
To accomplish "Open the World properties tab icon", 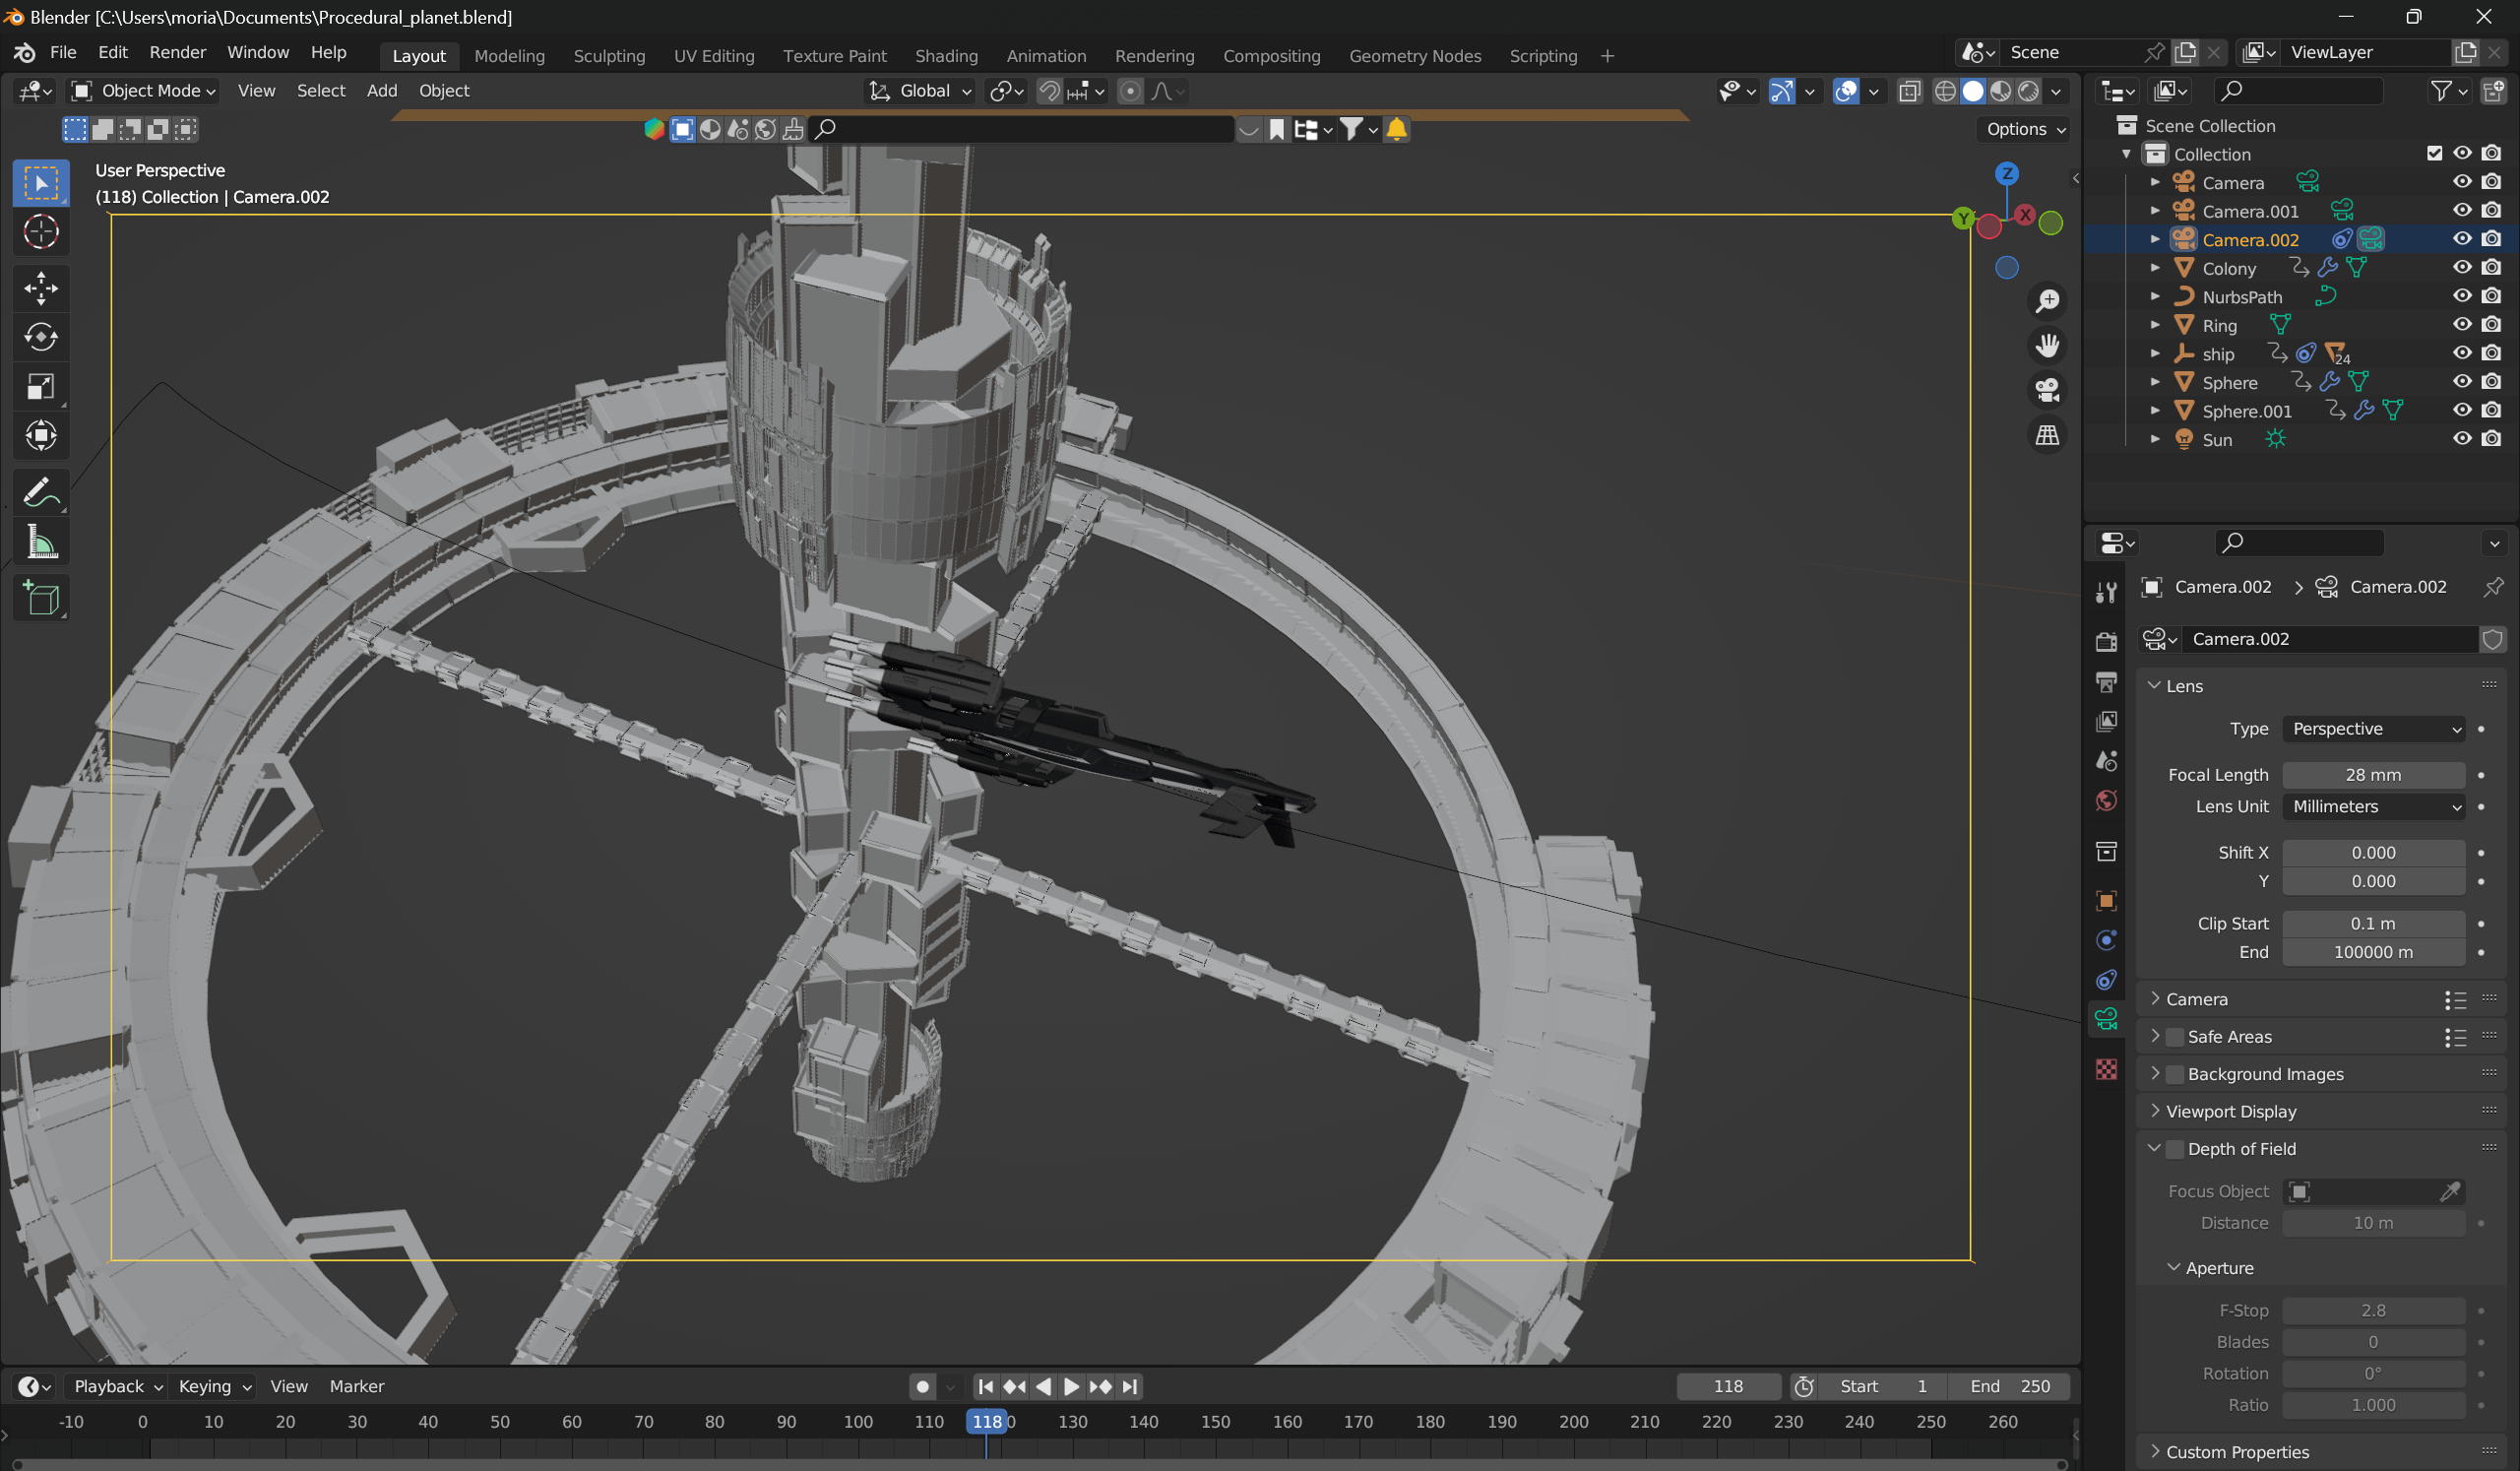I will [2106, 801].
